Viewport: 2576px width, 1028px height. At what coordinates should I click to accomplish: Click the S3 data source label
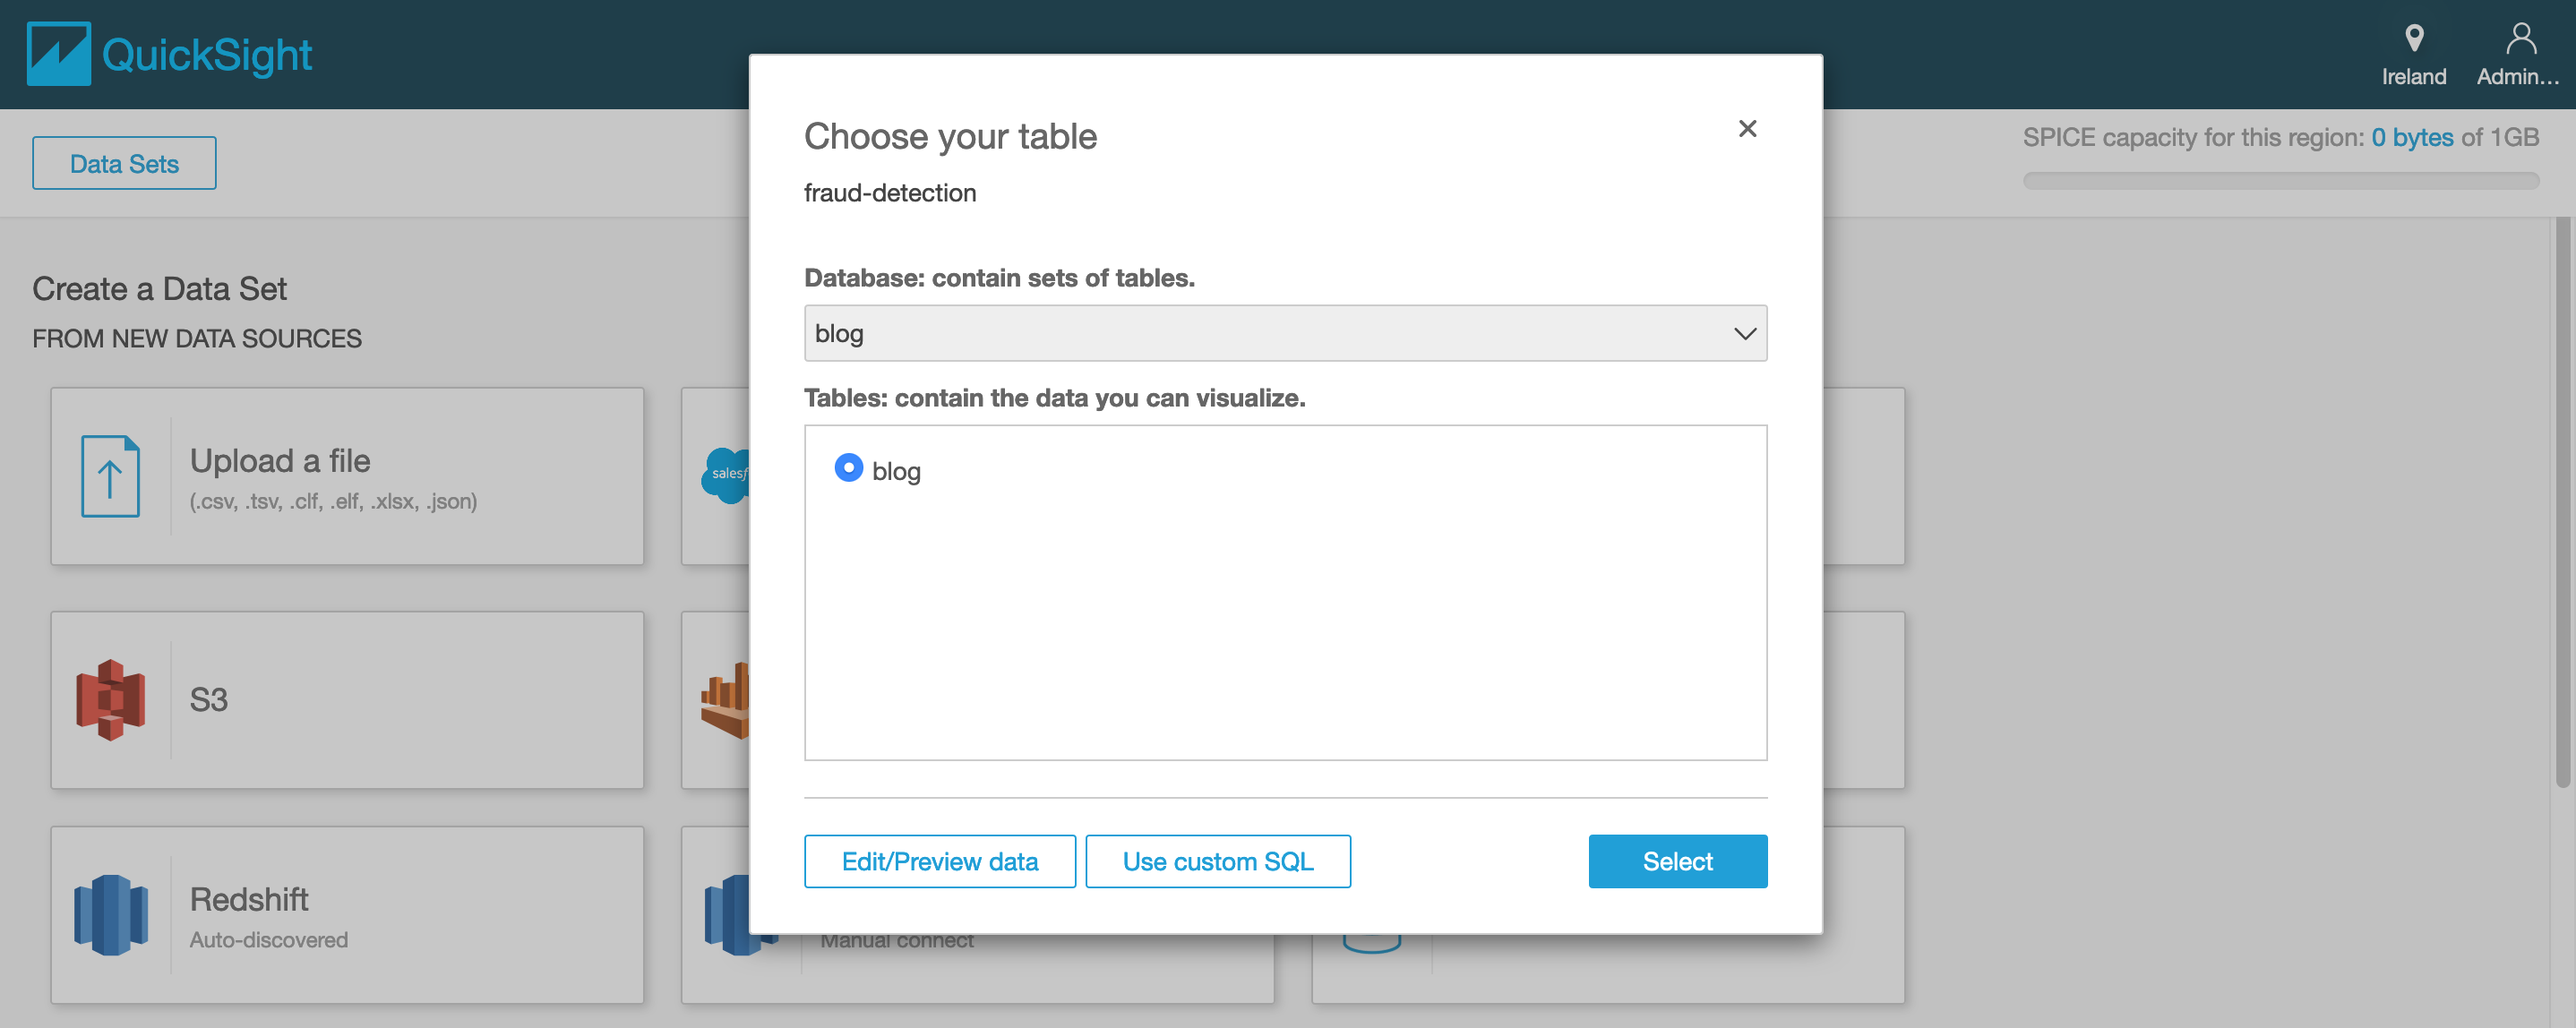[208, 700]
